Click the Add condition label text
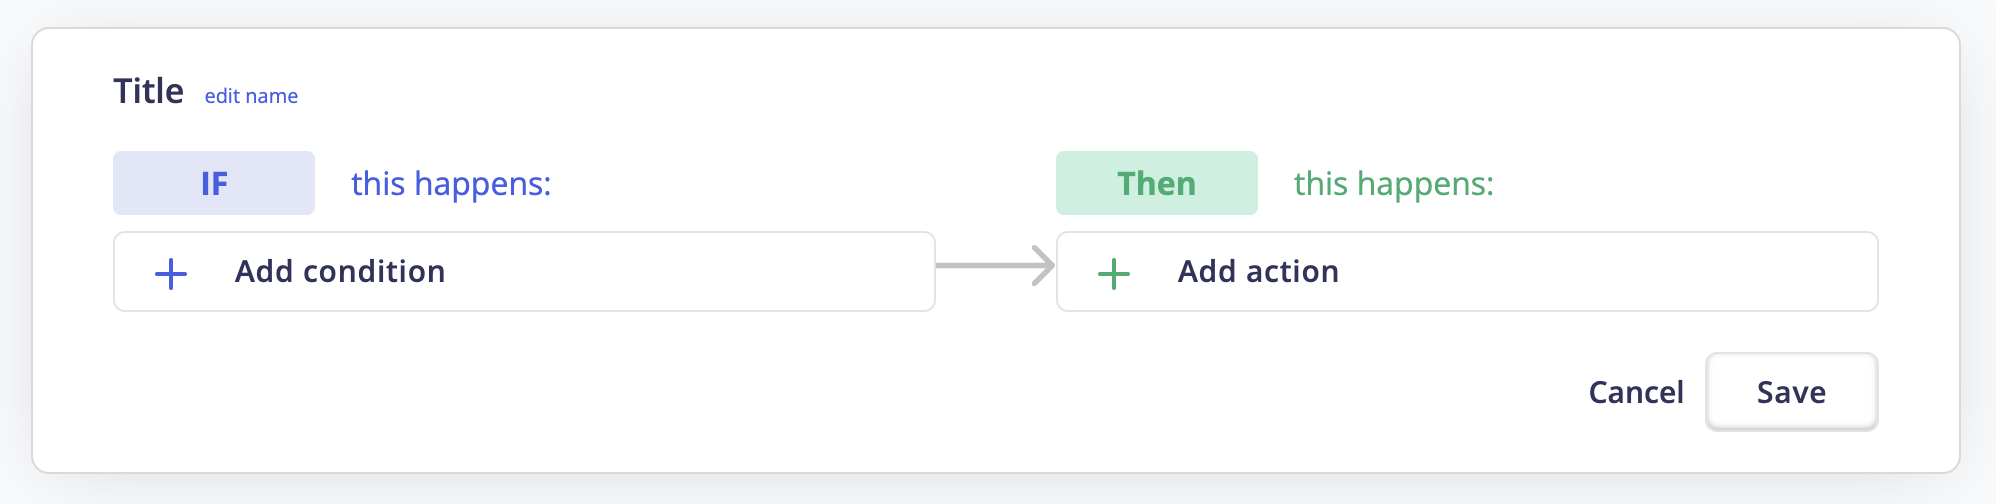Screen dimensions: 1996x504 tap(340, 272)
